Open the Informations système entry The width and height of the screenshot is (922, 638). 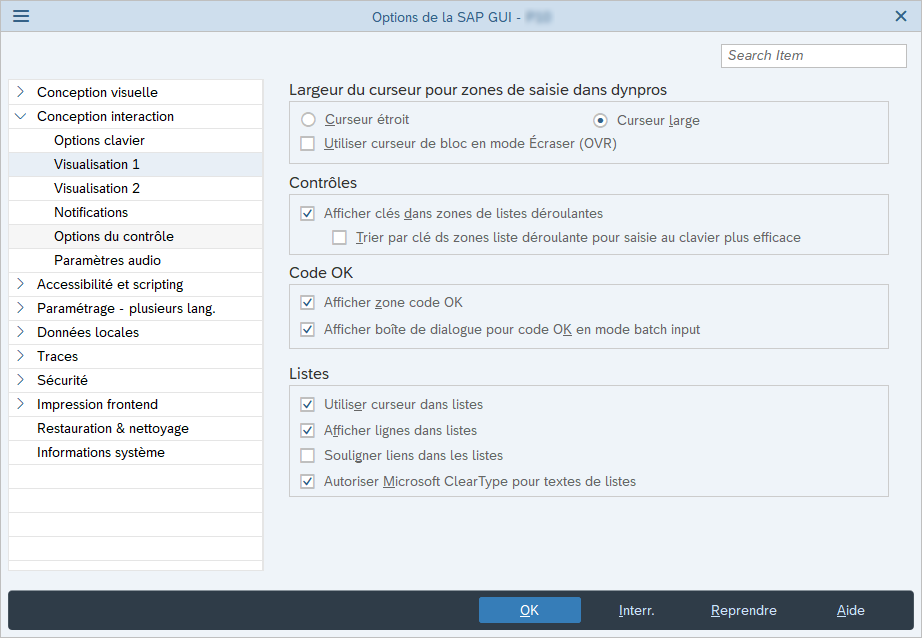[101, 452]
